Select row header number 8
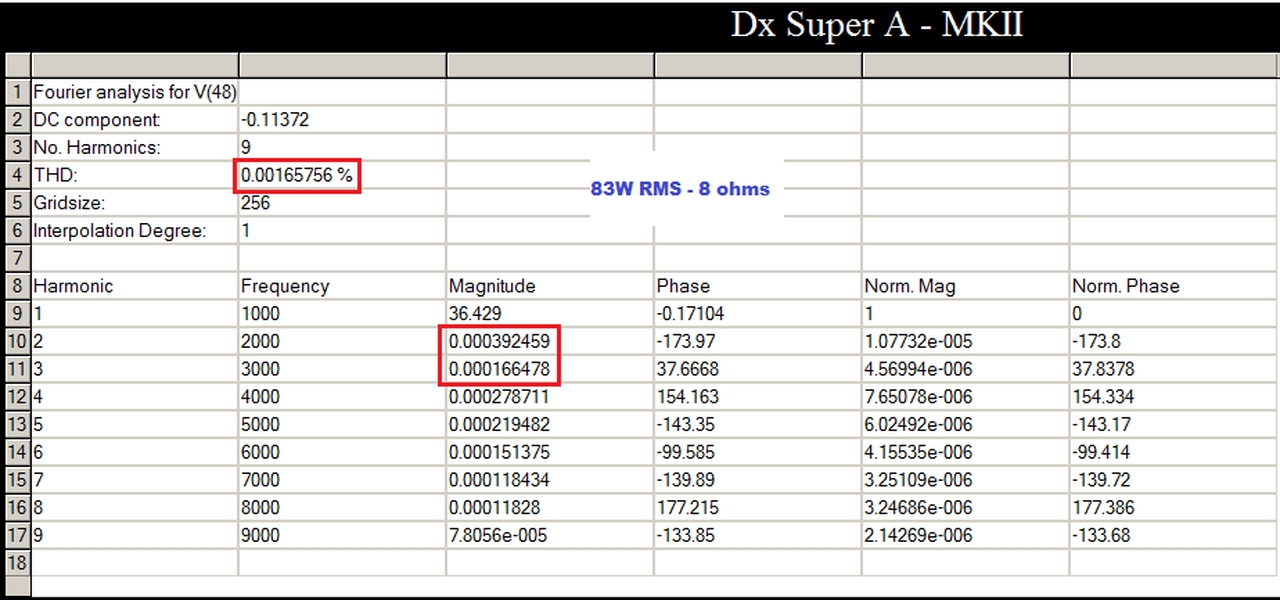Screen dimensions: 1280x600 (x=17, y=286)
